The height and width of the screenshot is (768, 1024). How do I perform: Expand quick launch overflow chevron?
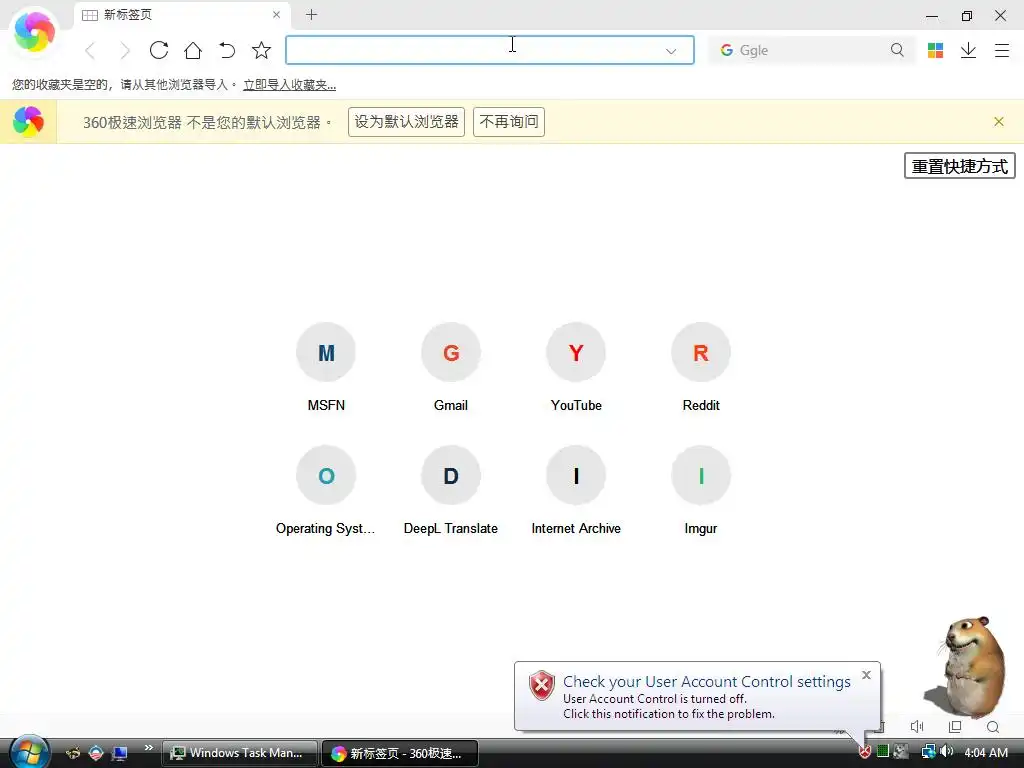coord(148,747)
